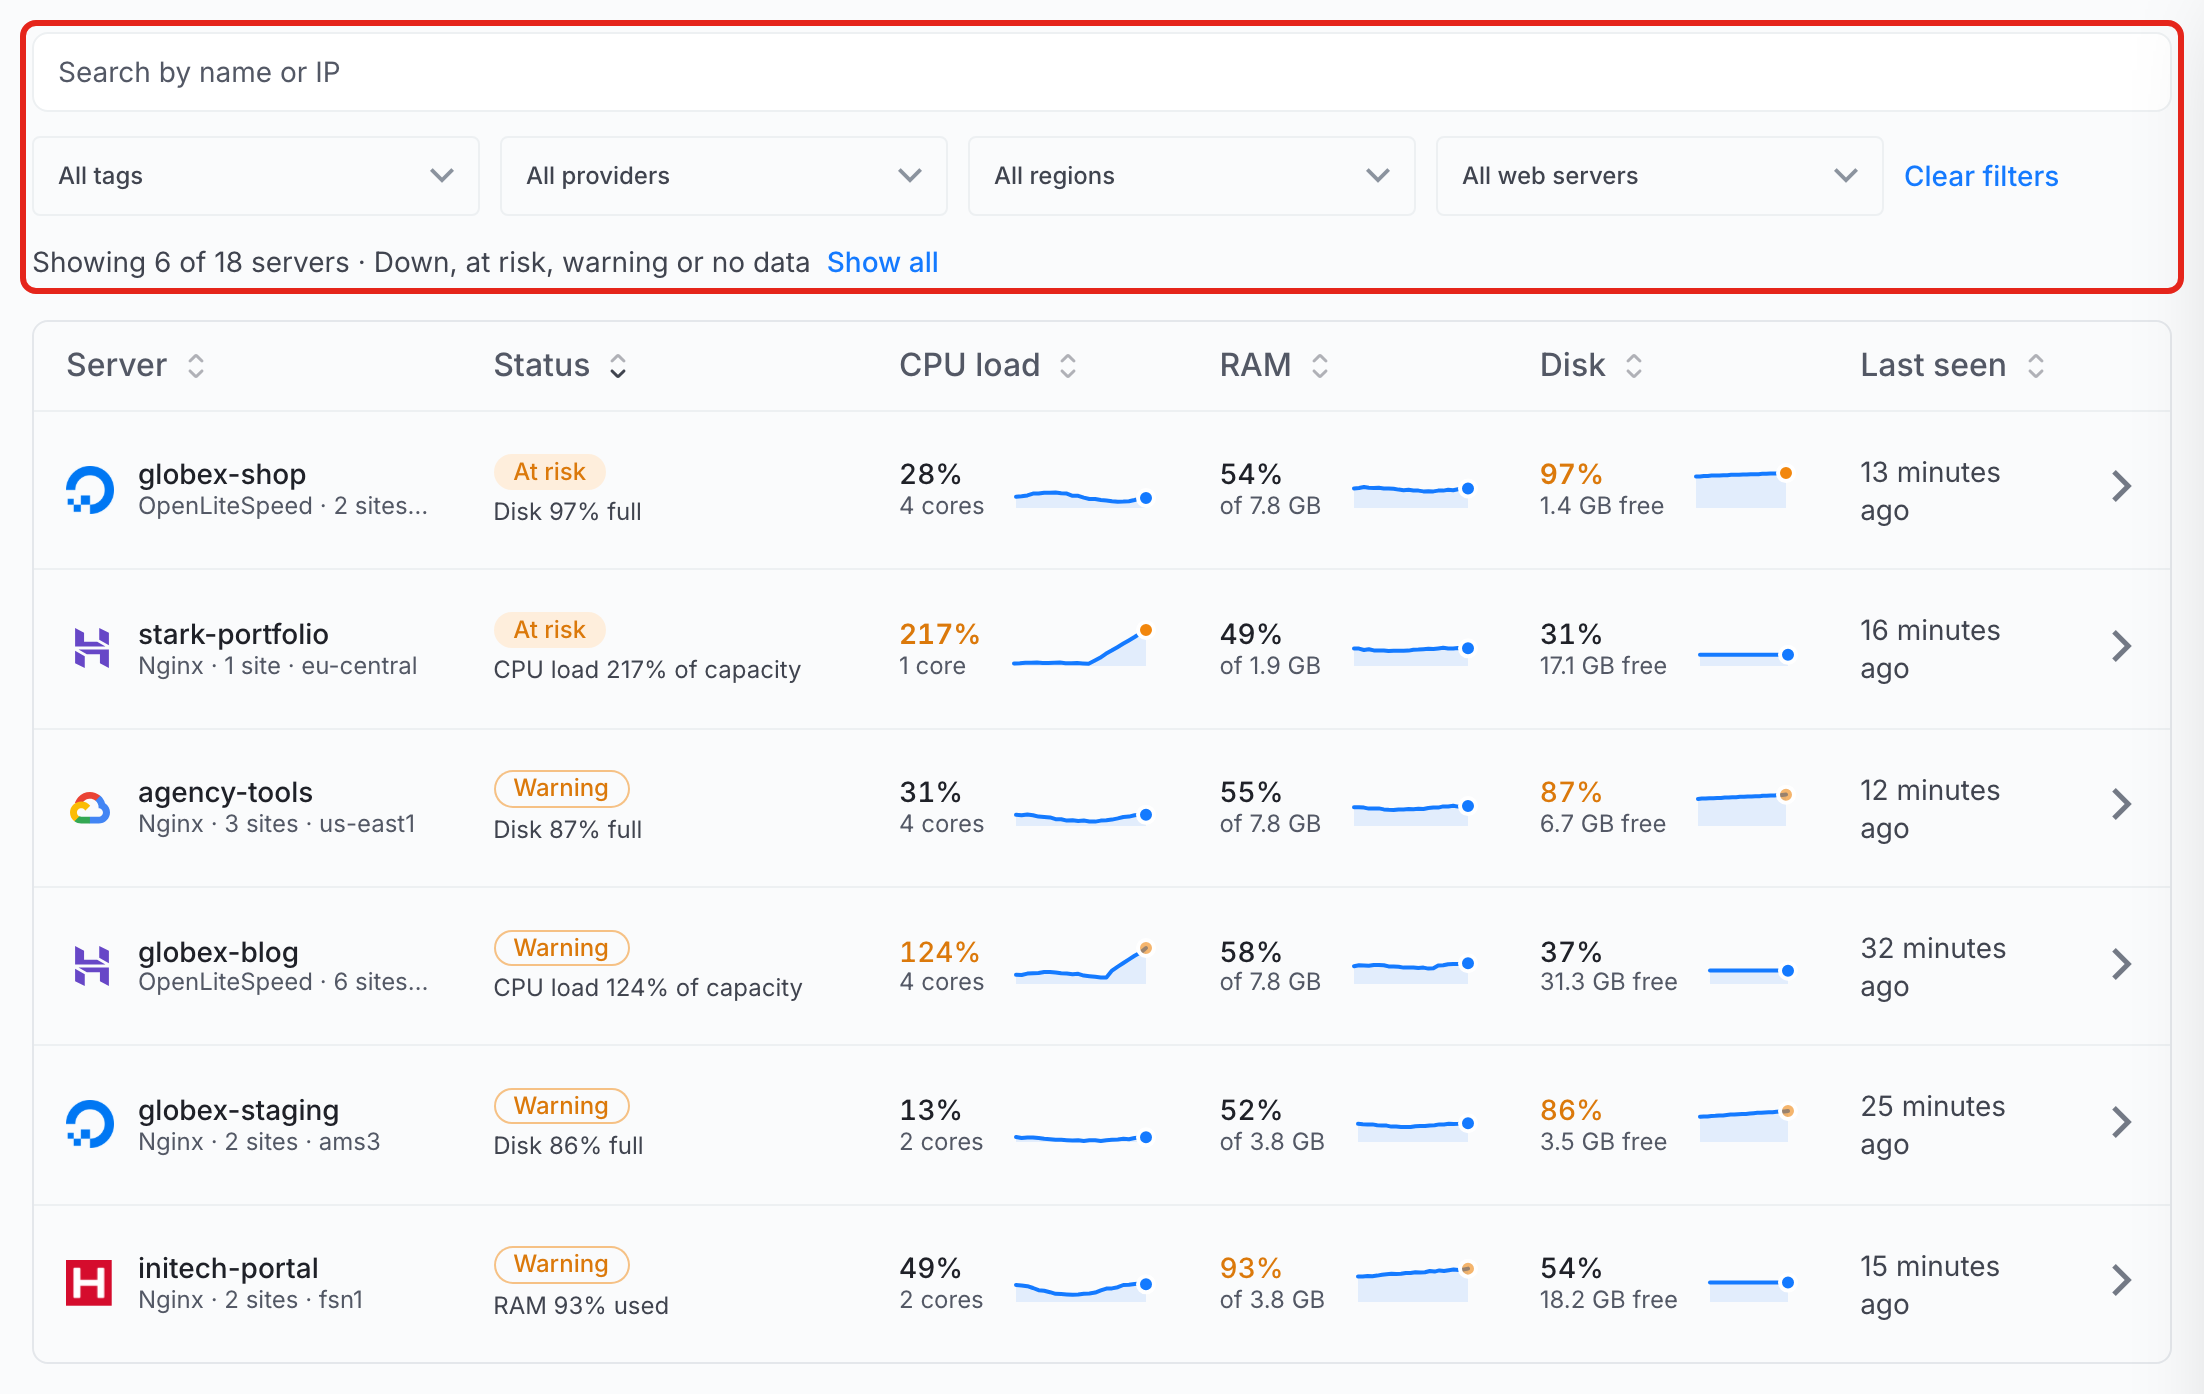Image resolution: width=2204 pixels, height=1394 pixels.
Task: Sort table by Last seen column
Action: [x=1953, y=365]
